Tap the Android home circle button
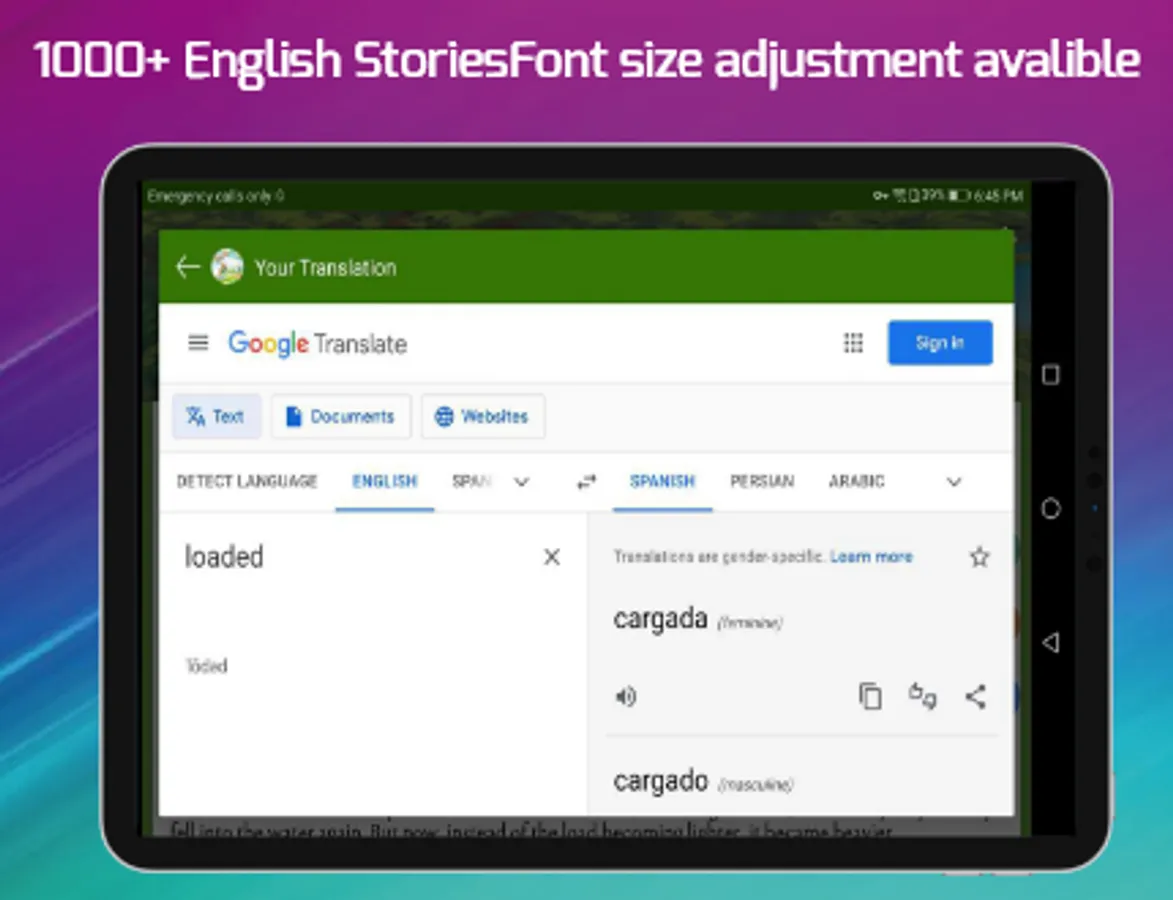 (1050, 509)
